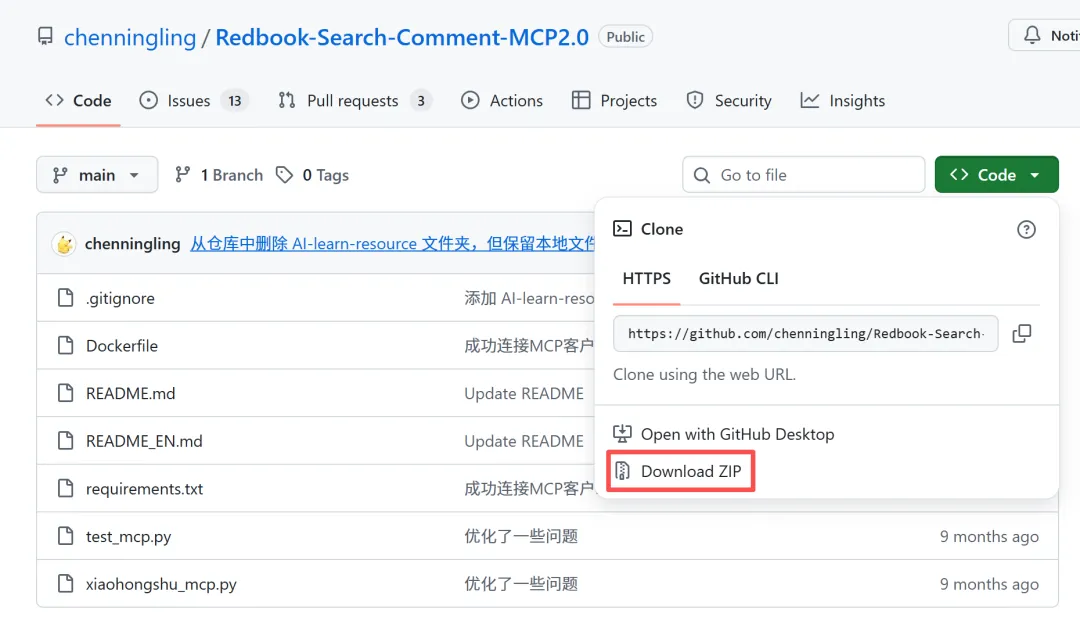
Task: Click the file icon beside Dockerfile
Action: pyautogui.click(x=65, y=345)
